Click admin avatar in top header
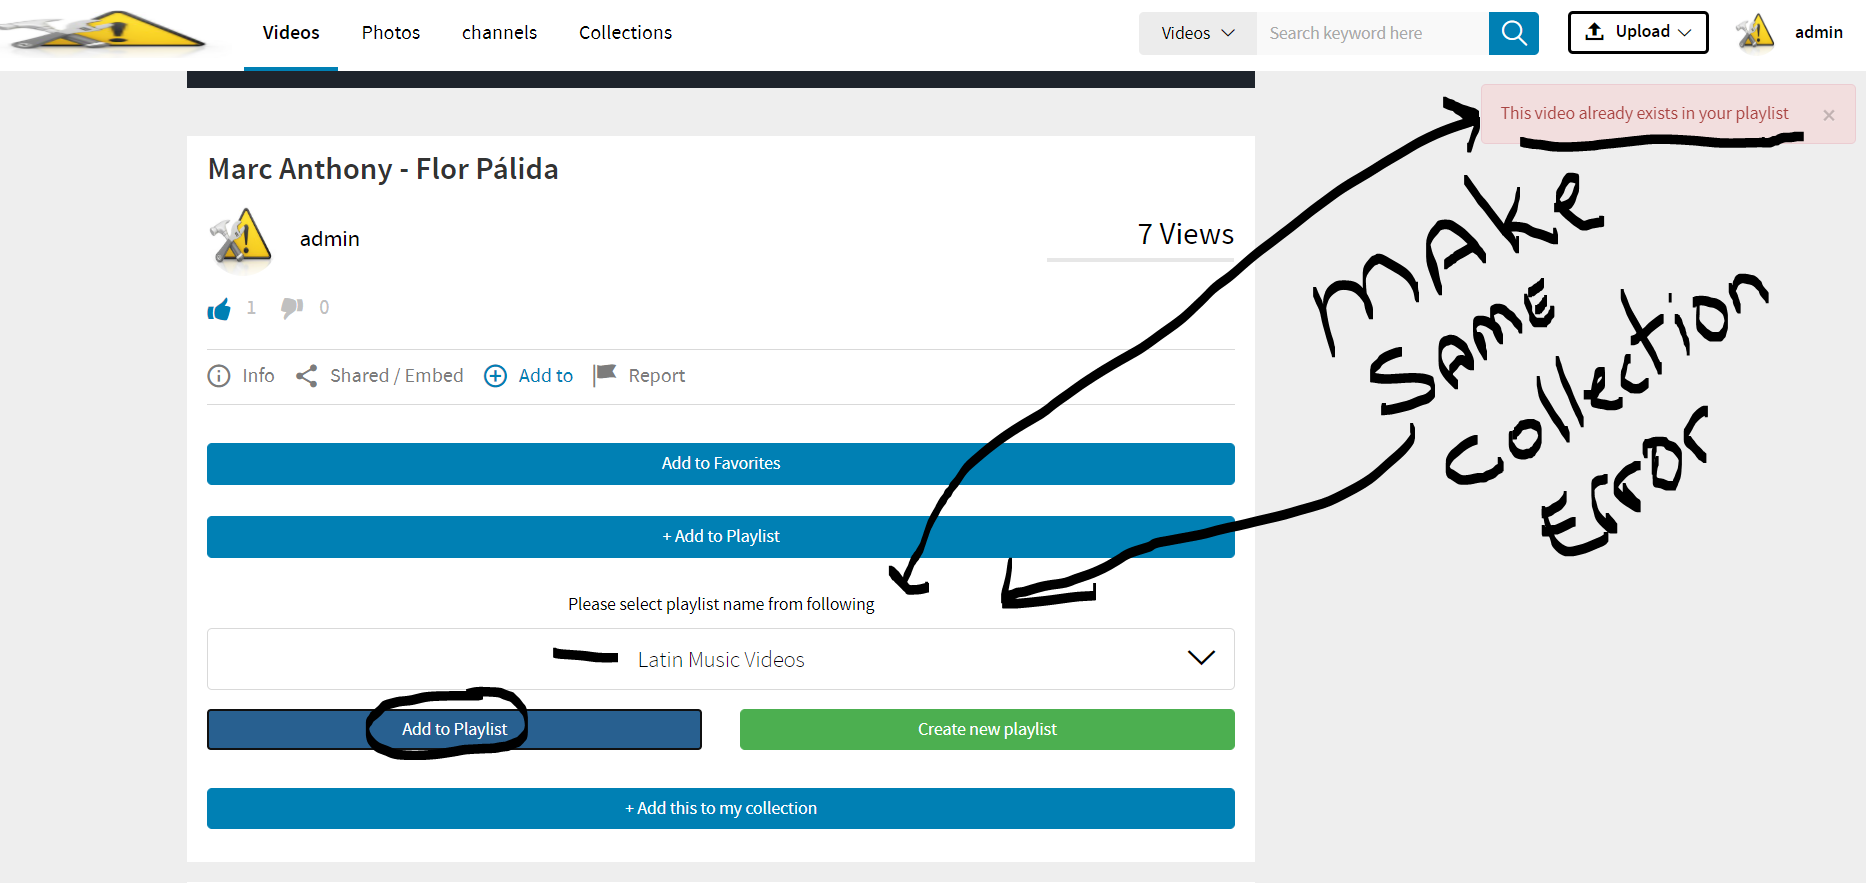Viewport: 1866px width, 883px height. pyautogui.click(x=1756, y=32)
